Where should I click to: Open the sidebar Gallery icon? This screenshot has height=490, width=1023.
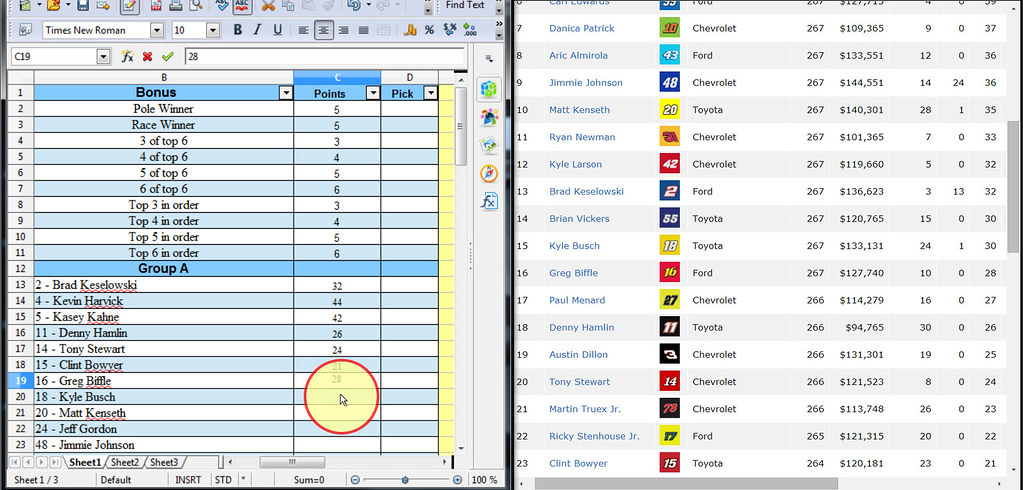(489, 145)
